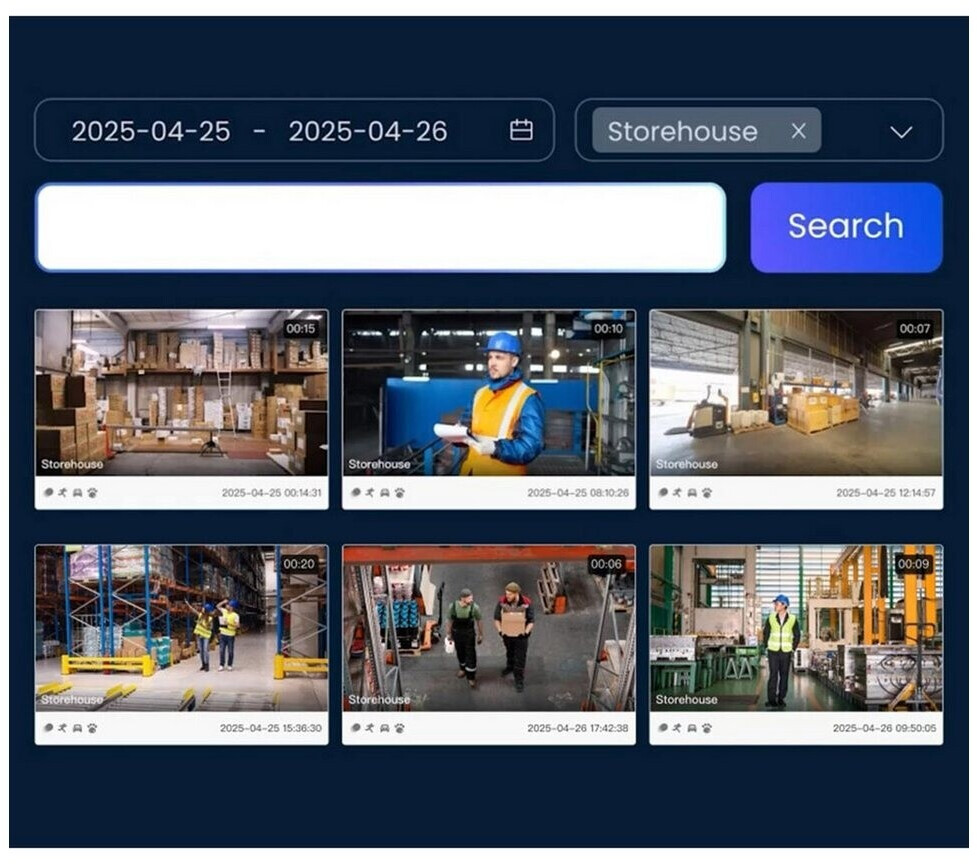Select start date 2025-04-25
The height and width of the screenshot is (864, 977).
point(151,131)
